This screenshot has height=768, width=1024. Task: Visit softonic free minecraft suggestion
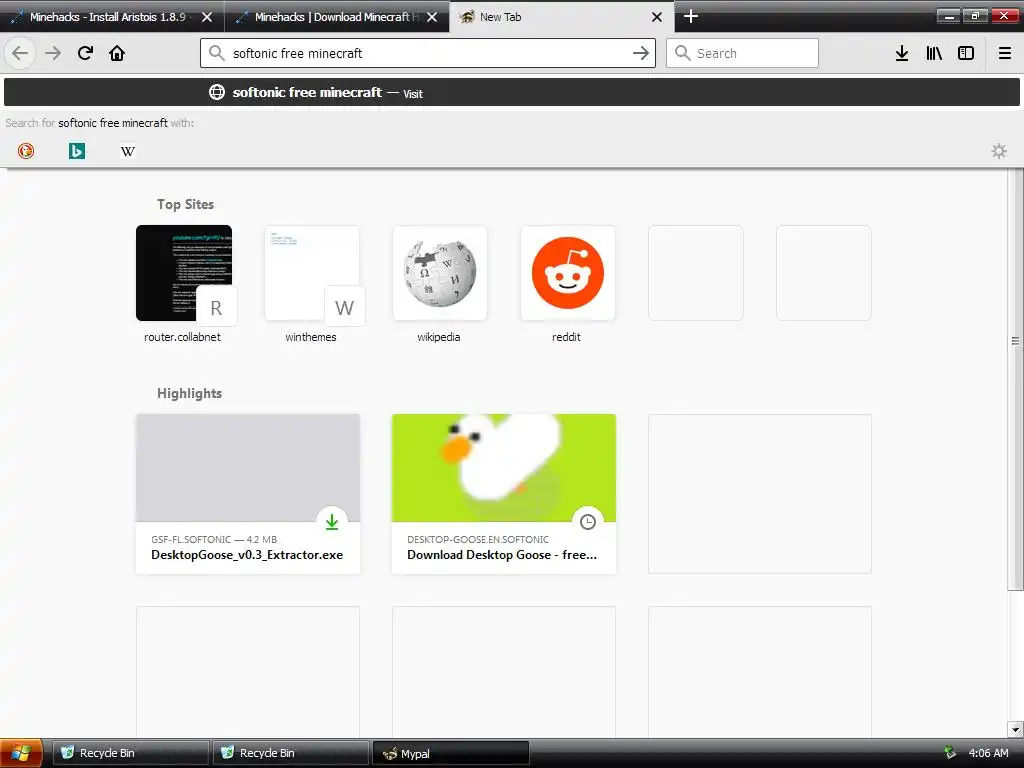pos(512,92)
